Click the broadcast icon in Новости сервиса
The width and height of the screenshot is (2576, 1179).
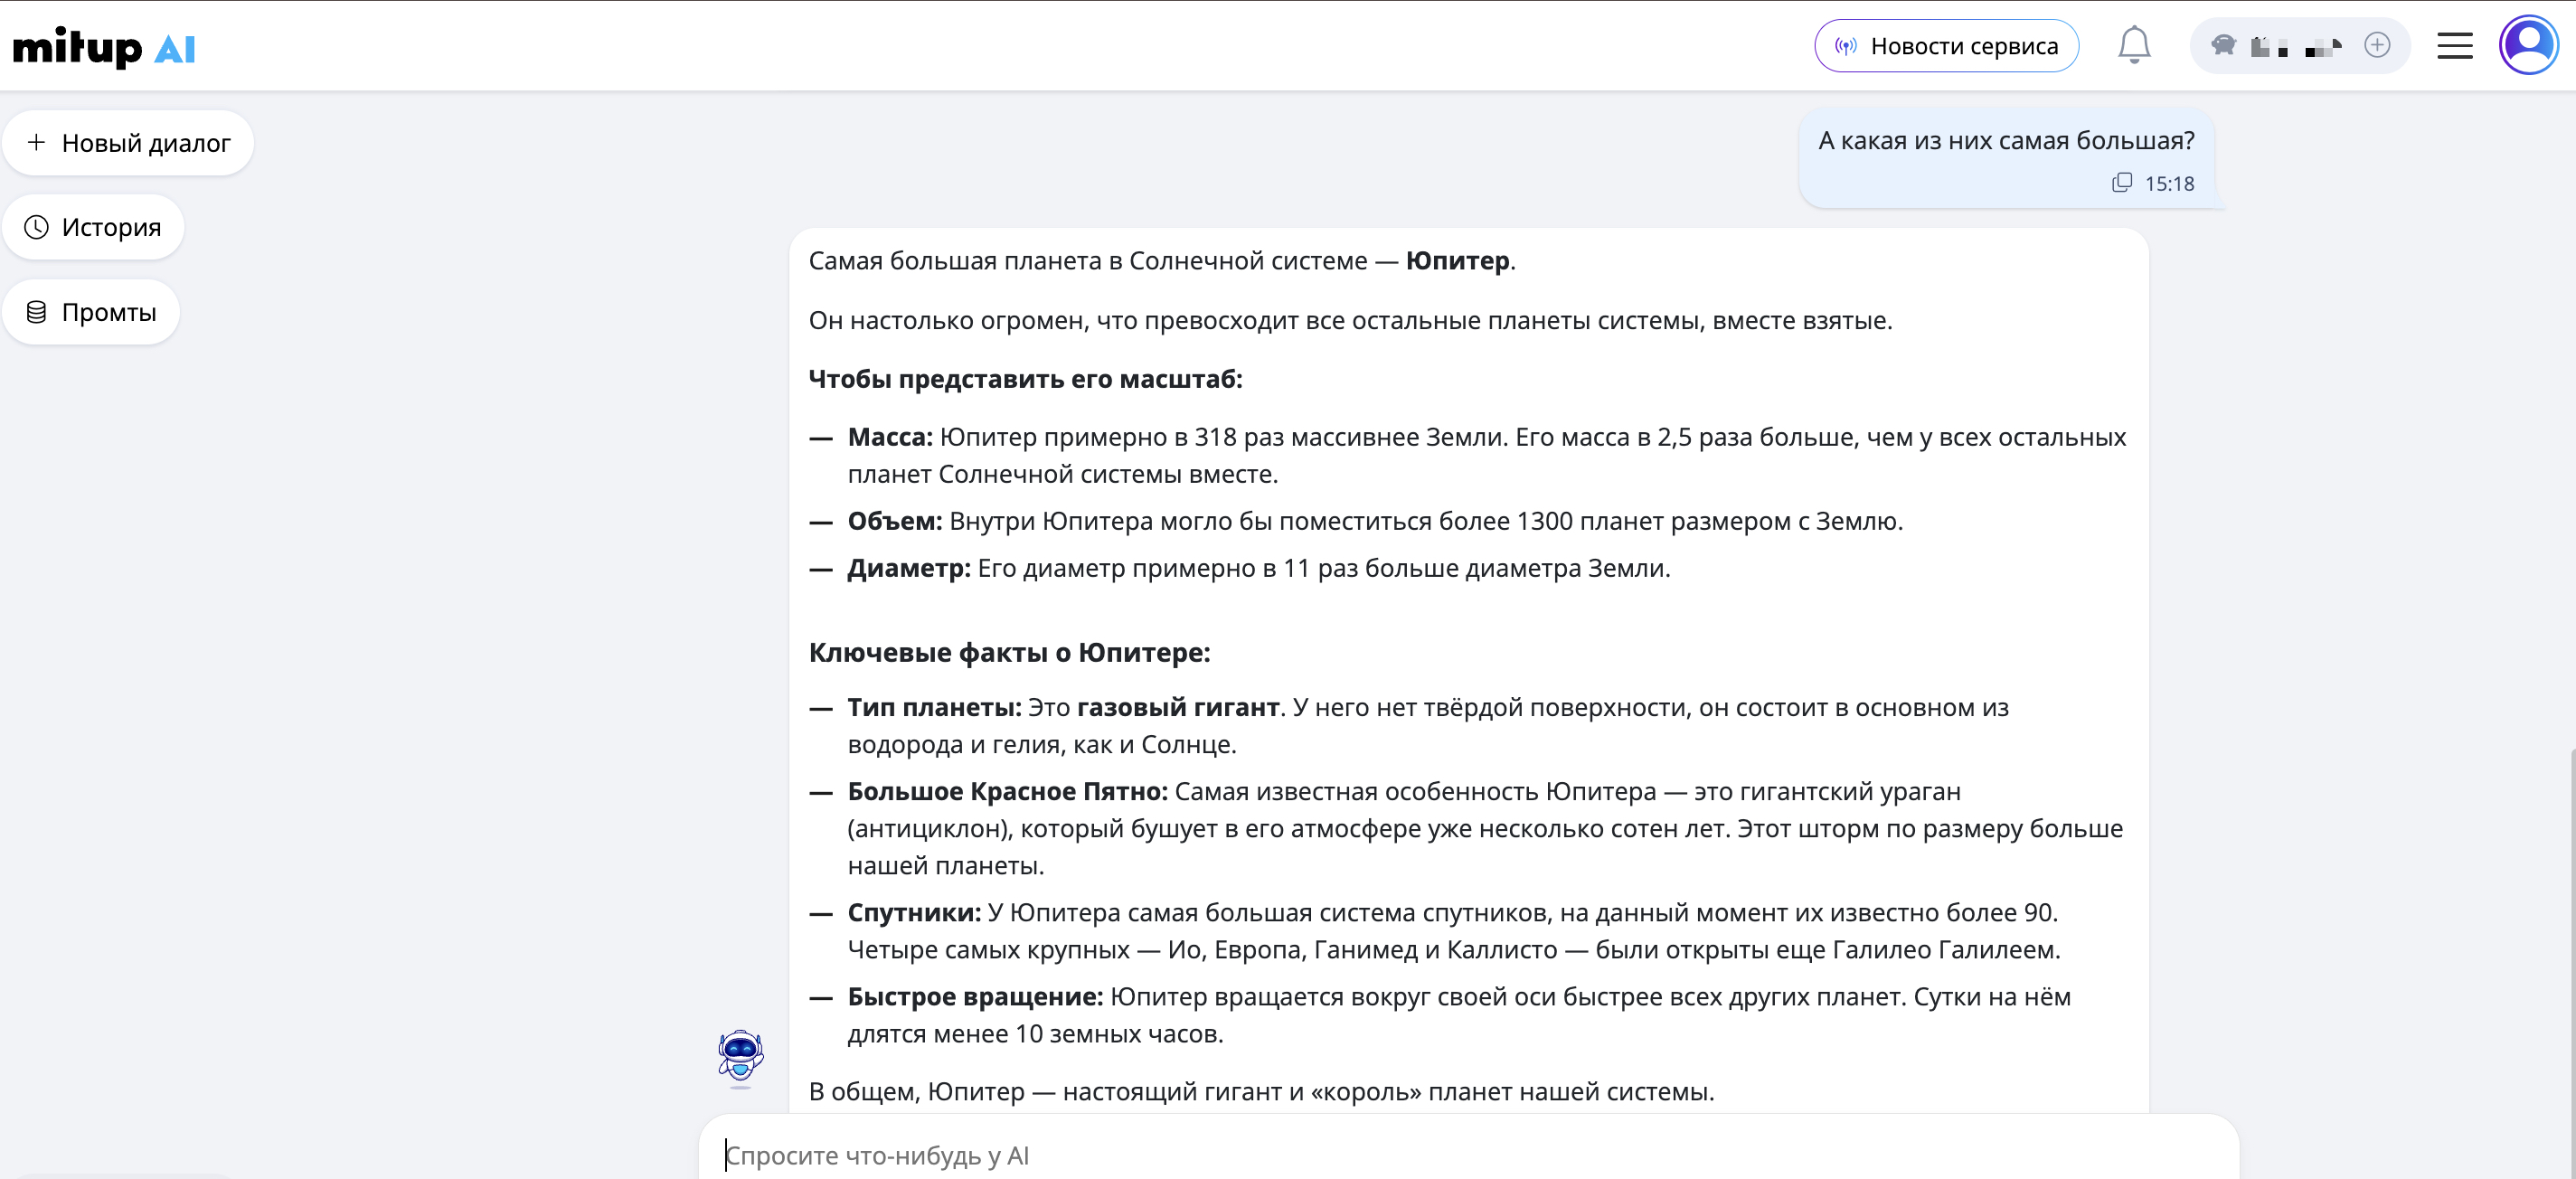1846,46
